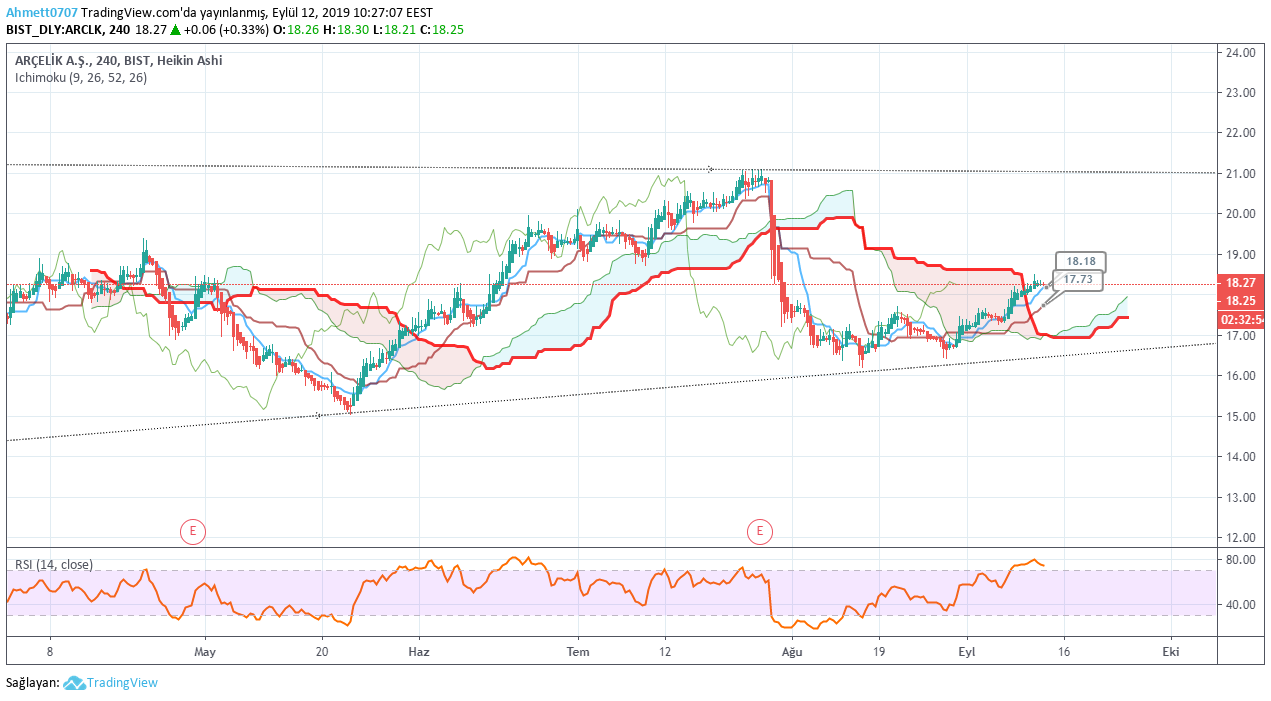
Task: Click the BIST_DLY:ARCLK symbol text in header
Action: tap(55, 29)
